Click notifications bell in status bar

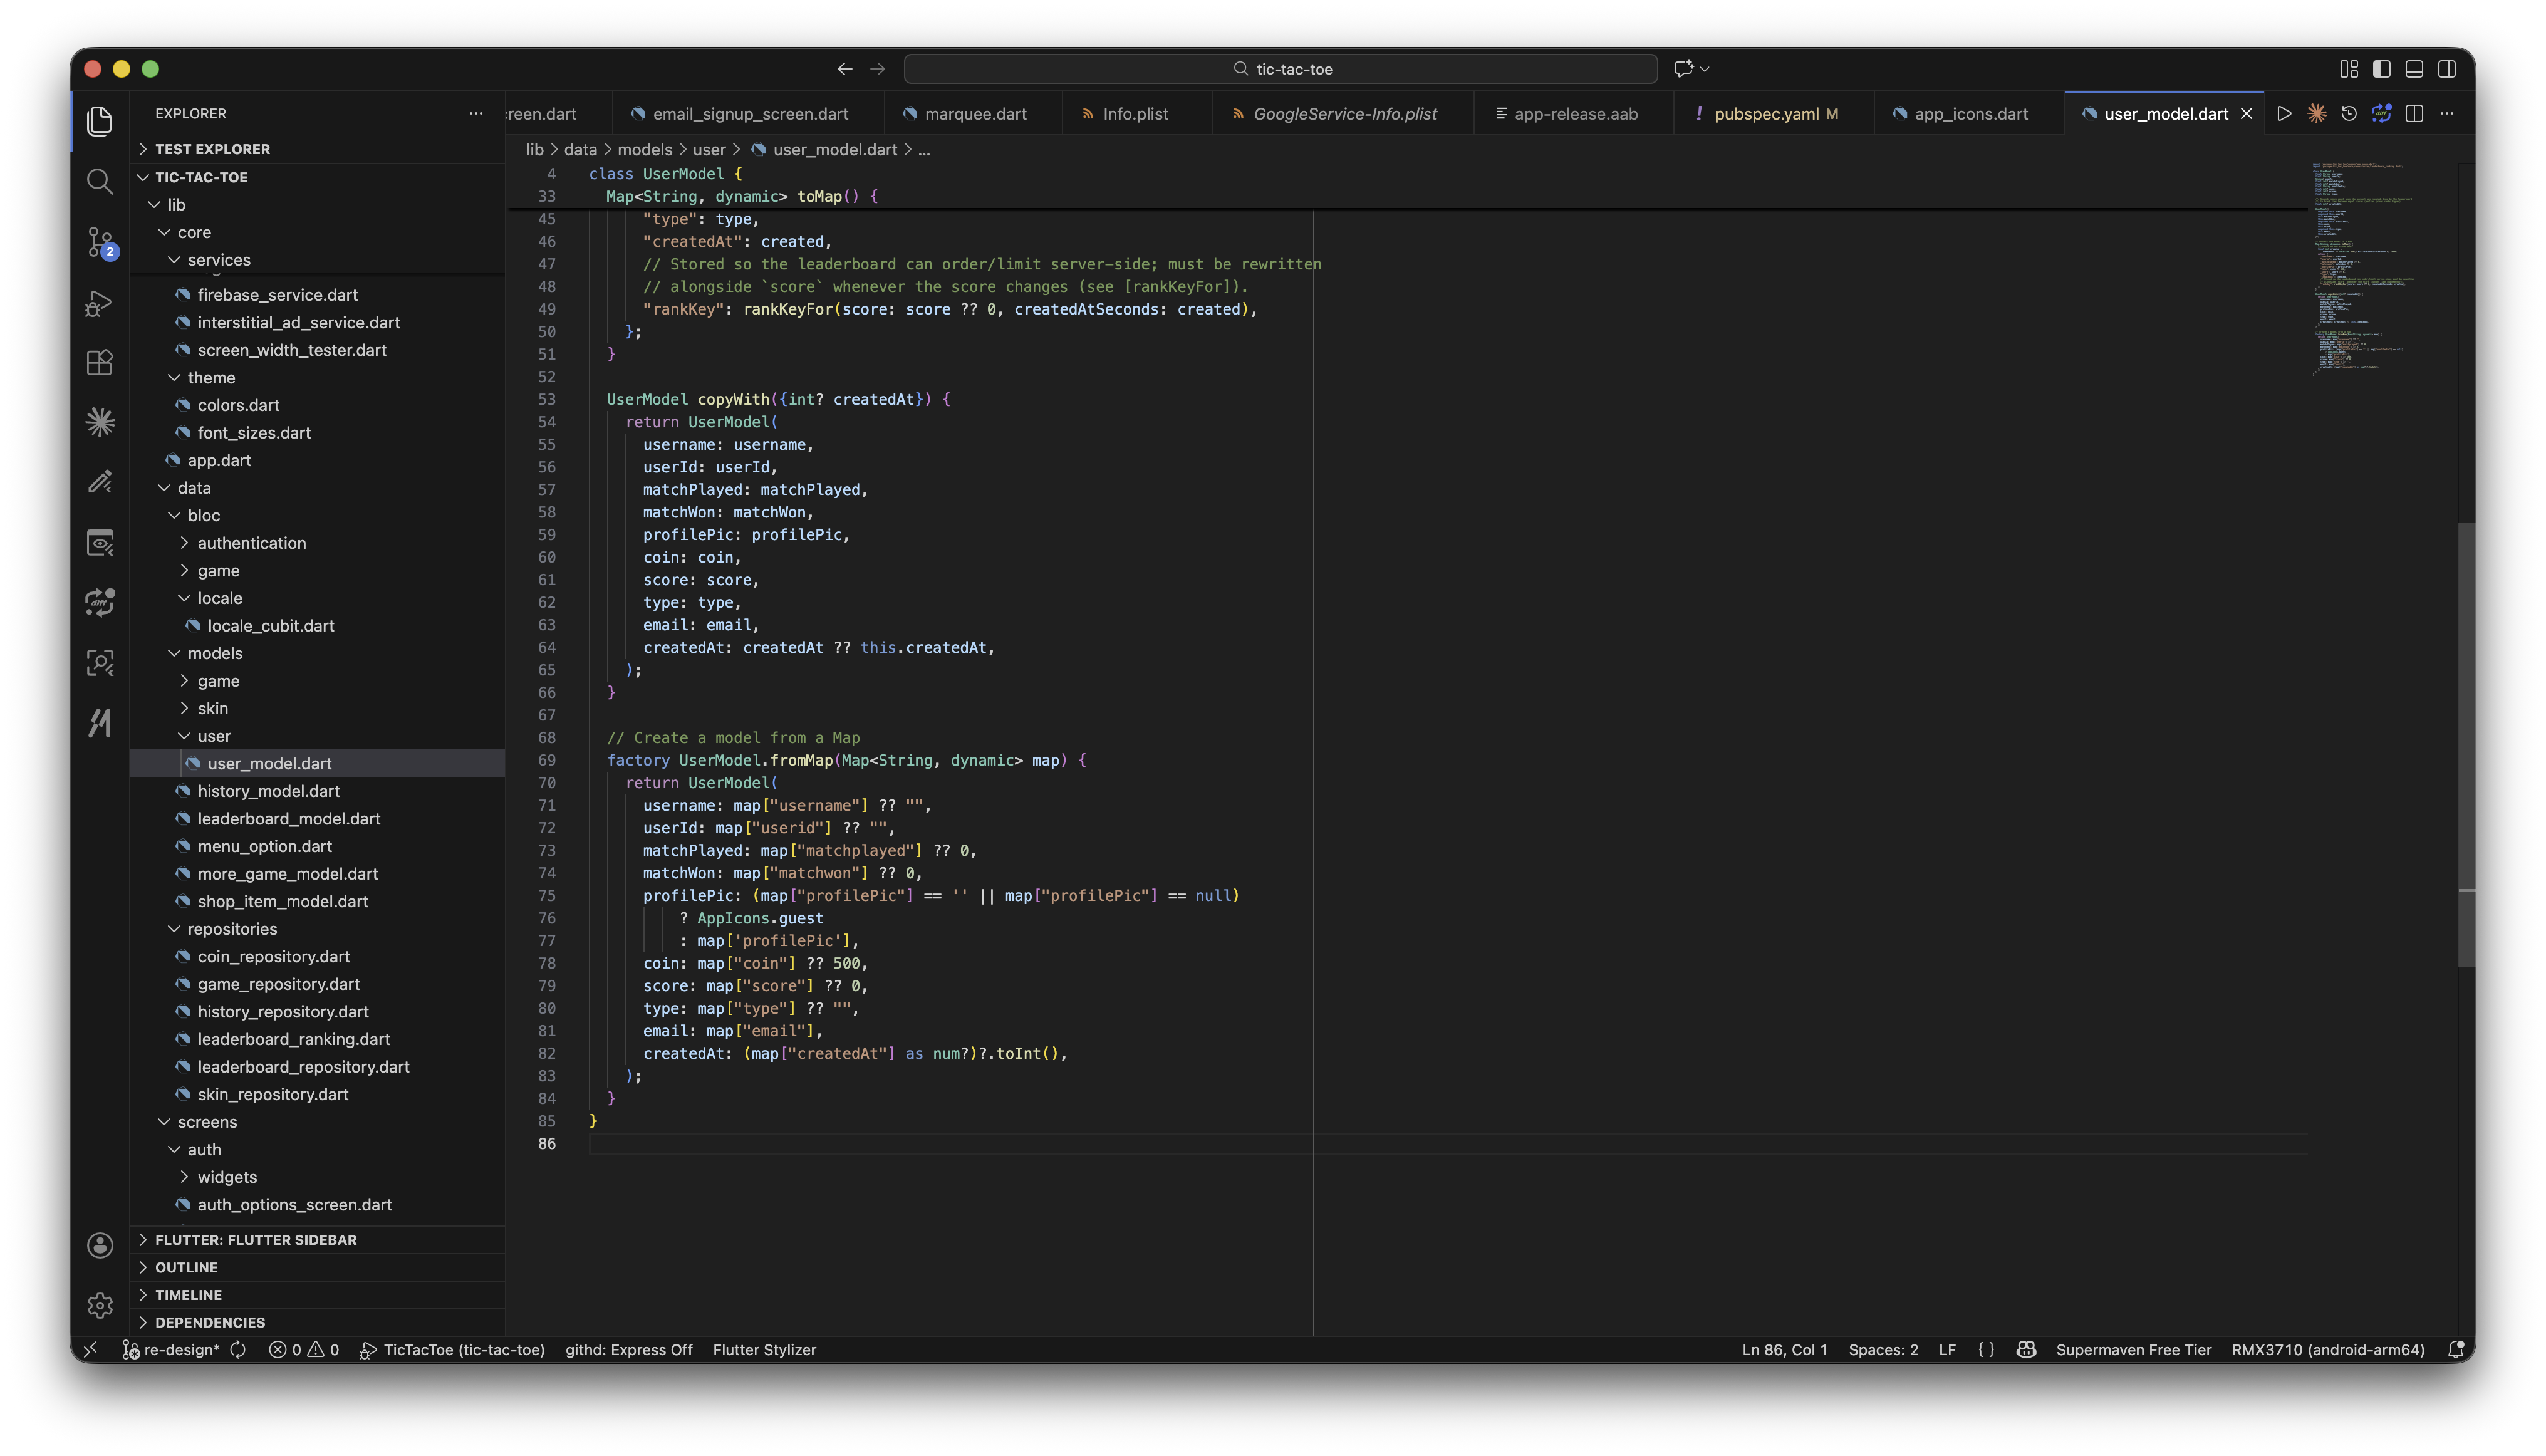[x=2455, y=1350]
